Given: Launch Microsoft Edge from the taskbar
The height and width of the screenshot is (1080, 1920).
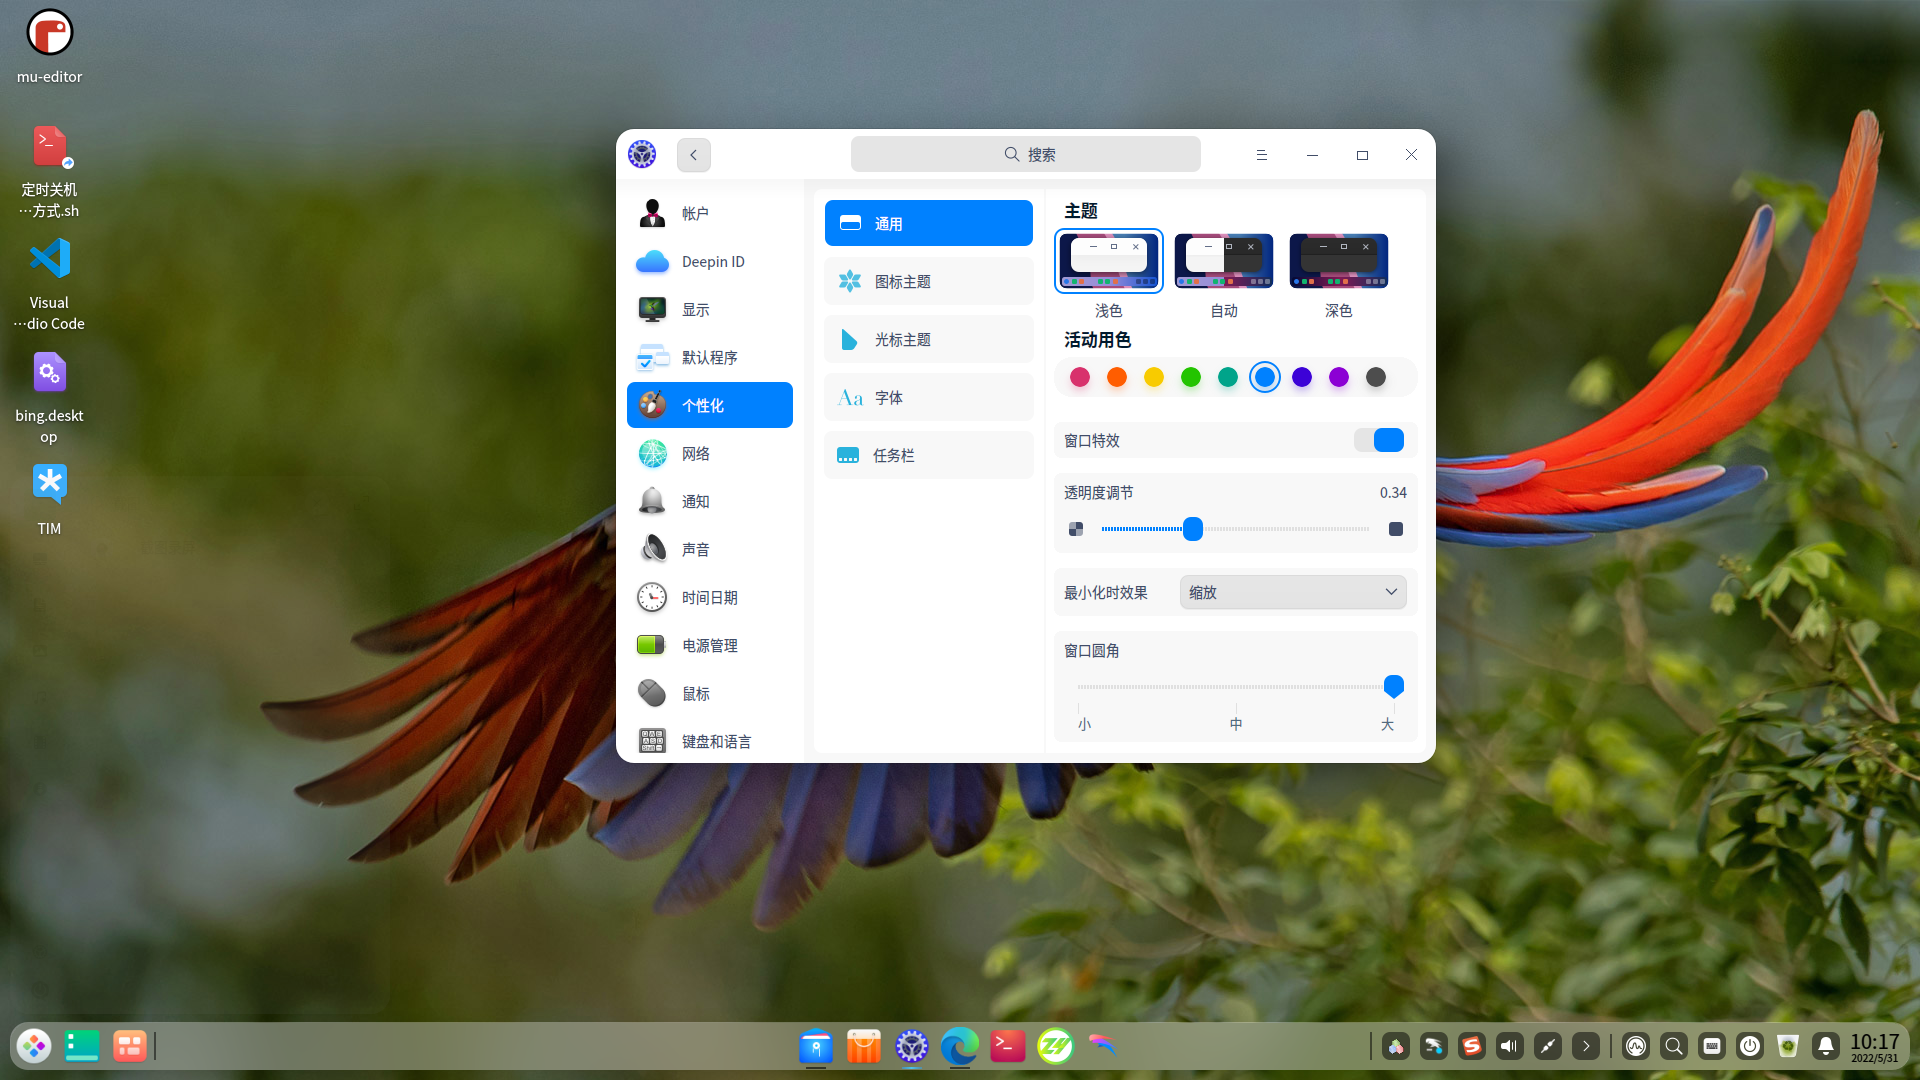Looking at the screenshot, I should 959,1046.
